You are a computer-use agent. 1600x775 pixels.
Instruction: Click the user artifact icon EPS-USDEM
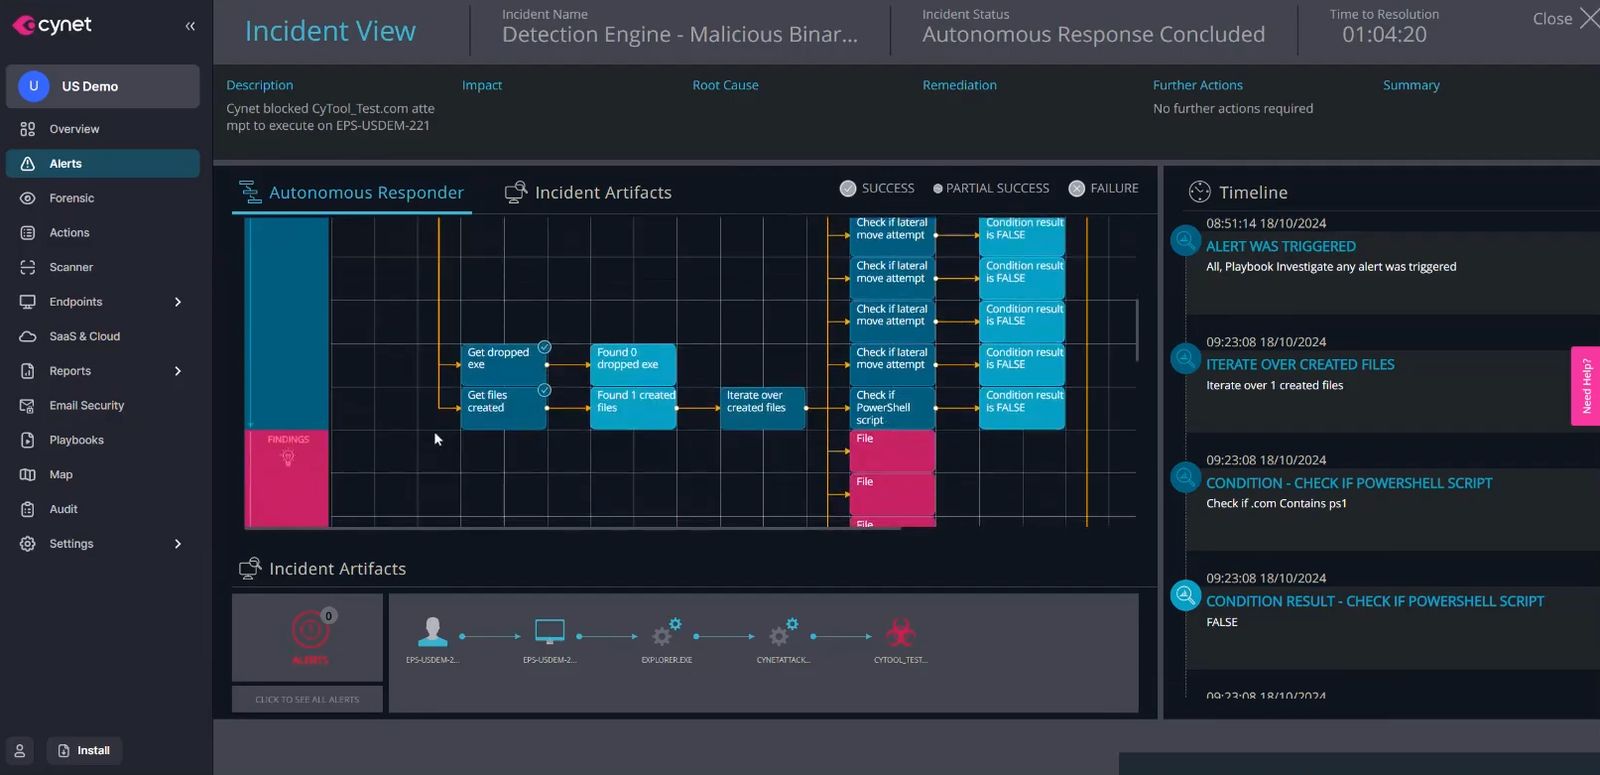[x=432, y=632]
